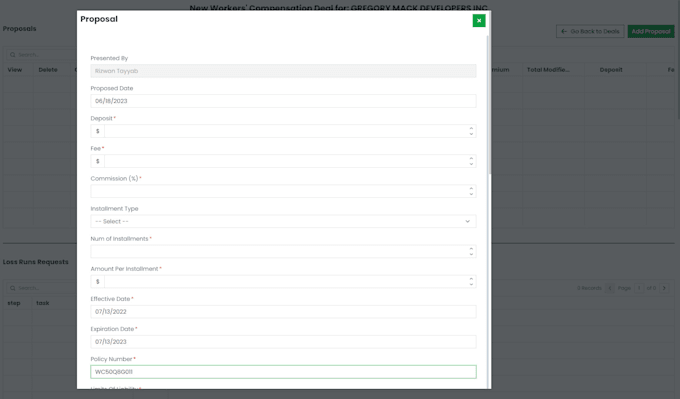Click Go Back to Deals button
The image size is (680, 399).
pyautogui.click(x=590, y=31)
